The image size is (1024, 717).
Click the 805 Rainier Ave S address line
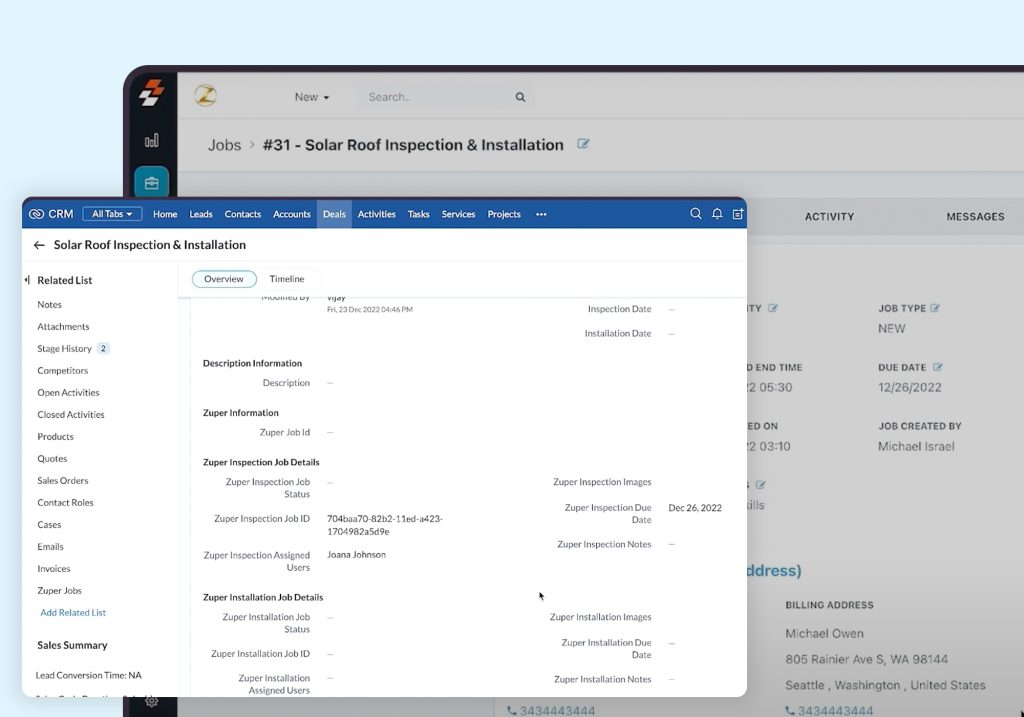867,660
